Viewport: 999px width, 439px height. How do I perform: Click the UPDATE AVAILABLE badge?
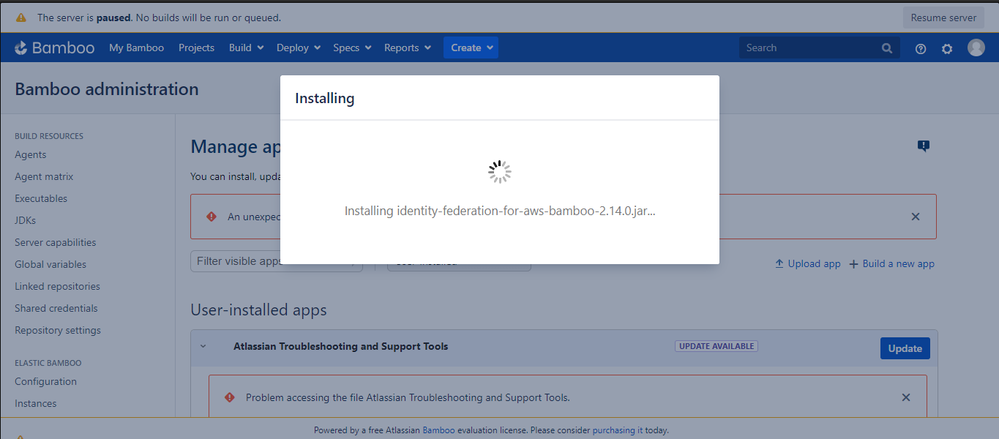pyautogui.click(x=716, y=347)
